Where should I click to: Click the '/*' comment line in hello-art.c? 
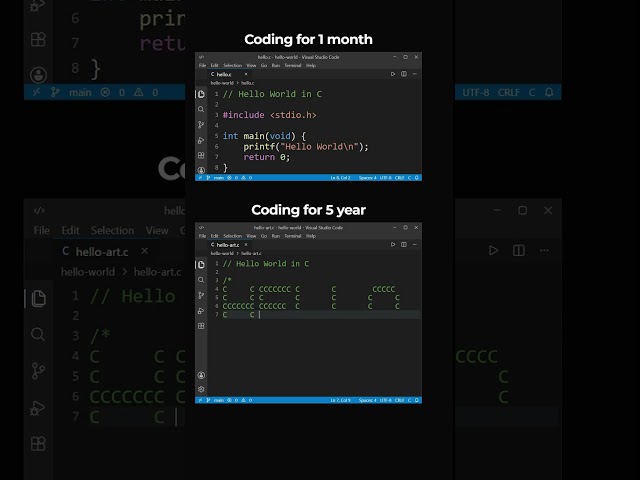coord(227,280)
